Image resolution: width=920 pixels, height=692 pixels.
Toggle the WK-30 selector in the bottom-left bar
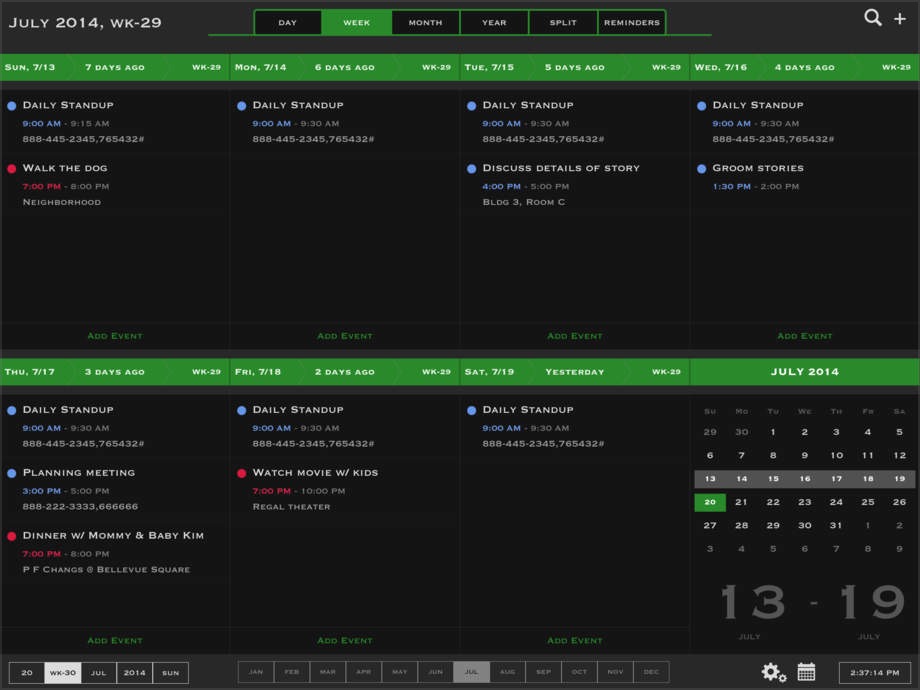[x=62, y=672]
